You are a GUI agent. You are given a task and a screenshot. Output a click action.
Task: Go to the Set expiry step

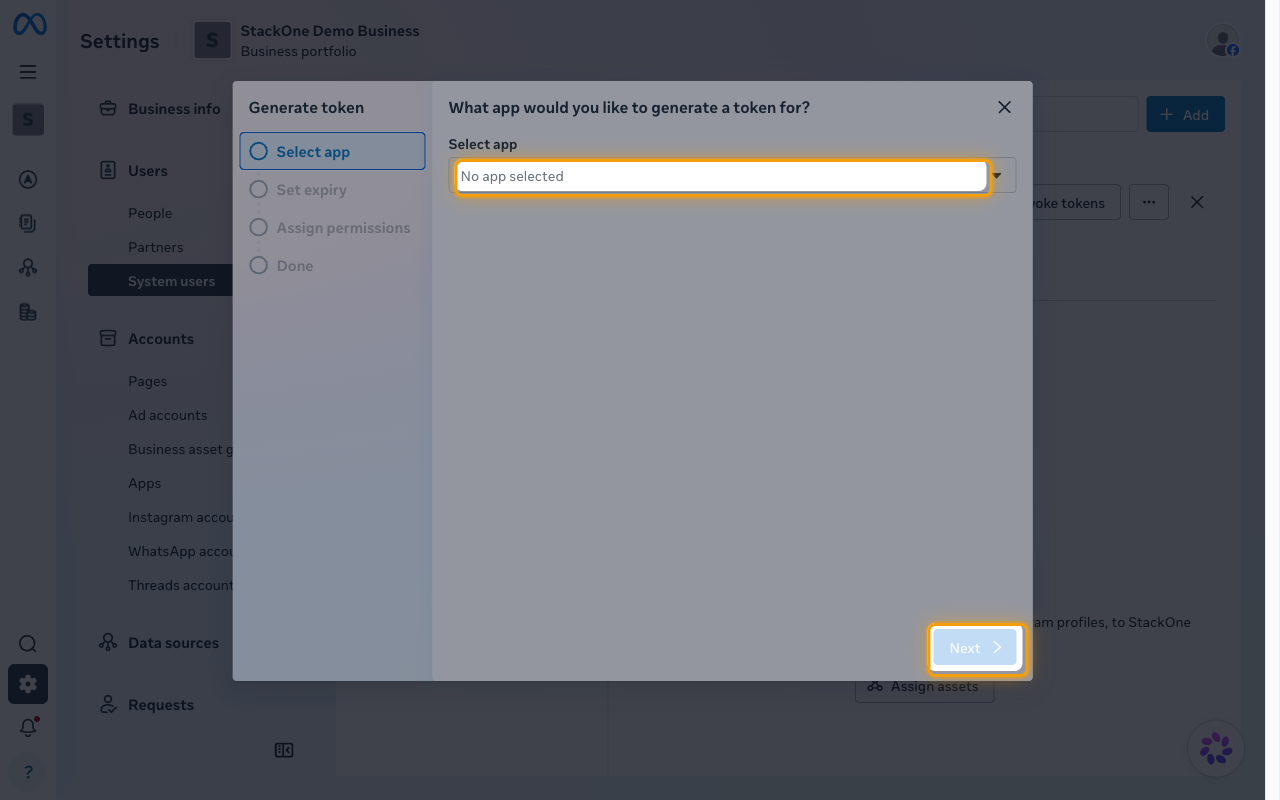[332, 190]
